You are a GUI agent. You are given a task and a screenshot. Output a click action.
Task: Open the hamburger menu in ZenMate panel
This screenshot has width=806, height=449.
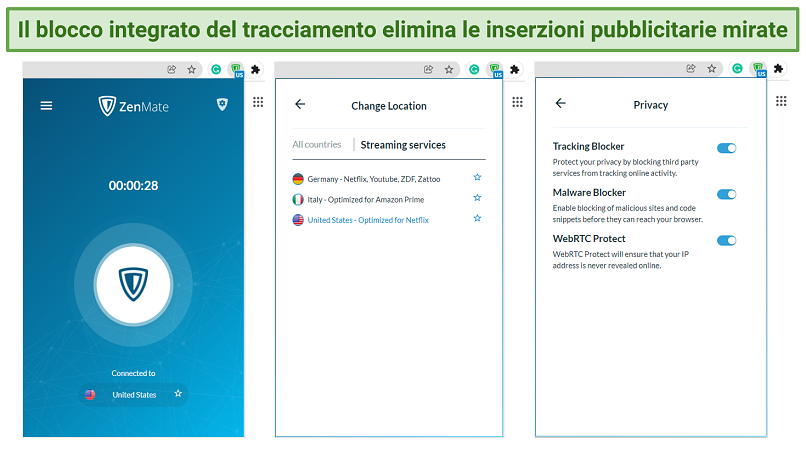[x=46, y=105]
